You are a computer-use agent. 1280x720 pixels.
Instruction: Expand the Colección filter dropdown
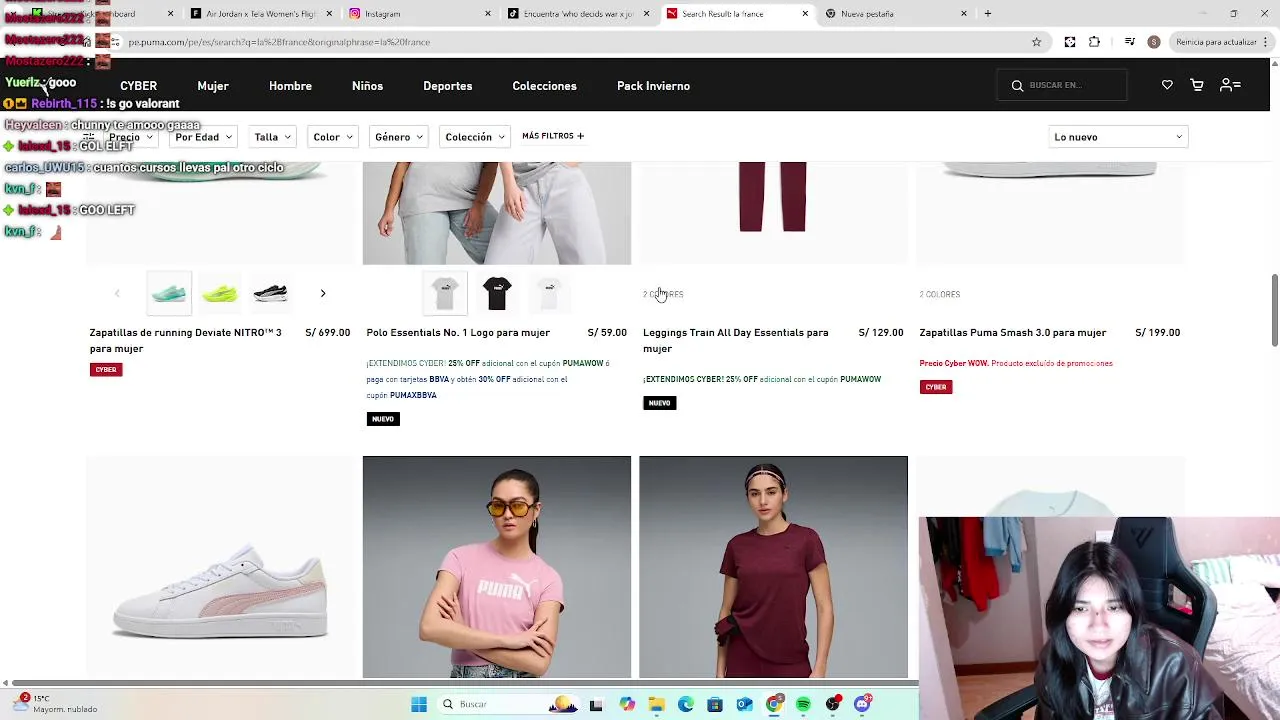coord(475,137)
